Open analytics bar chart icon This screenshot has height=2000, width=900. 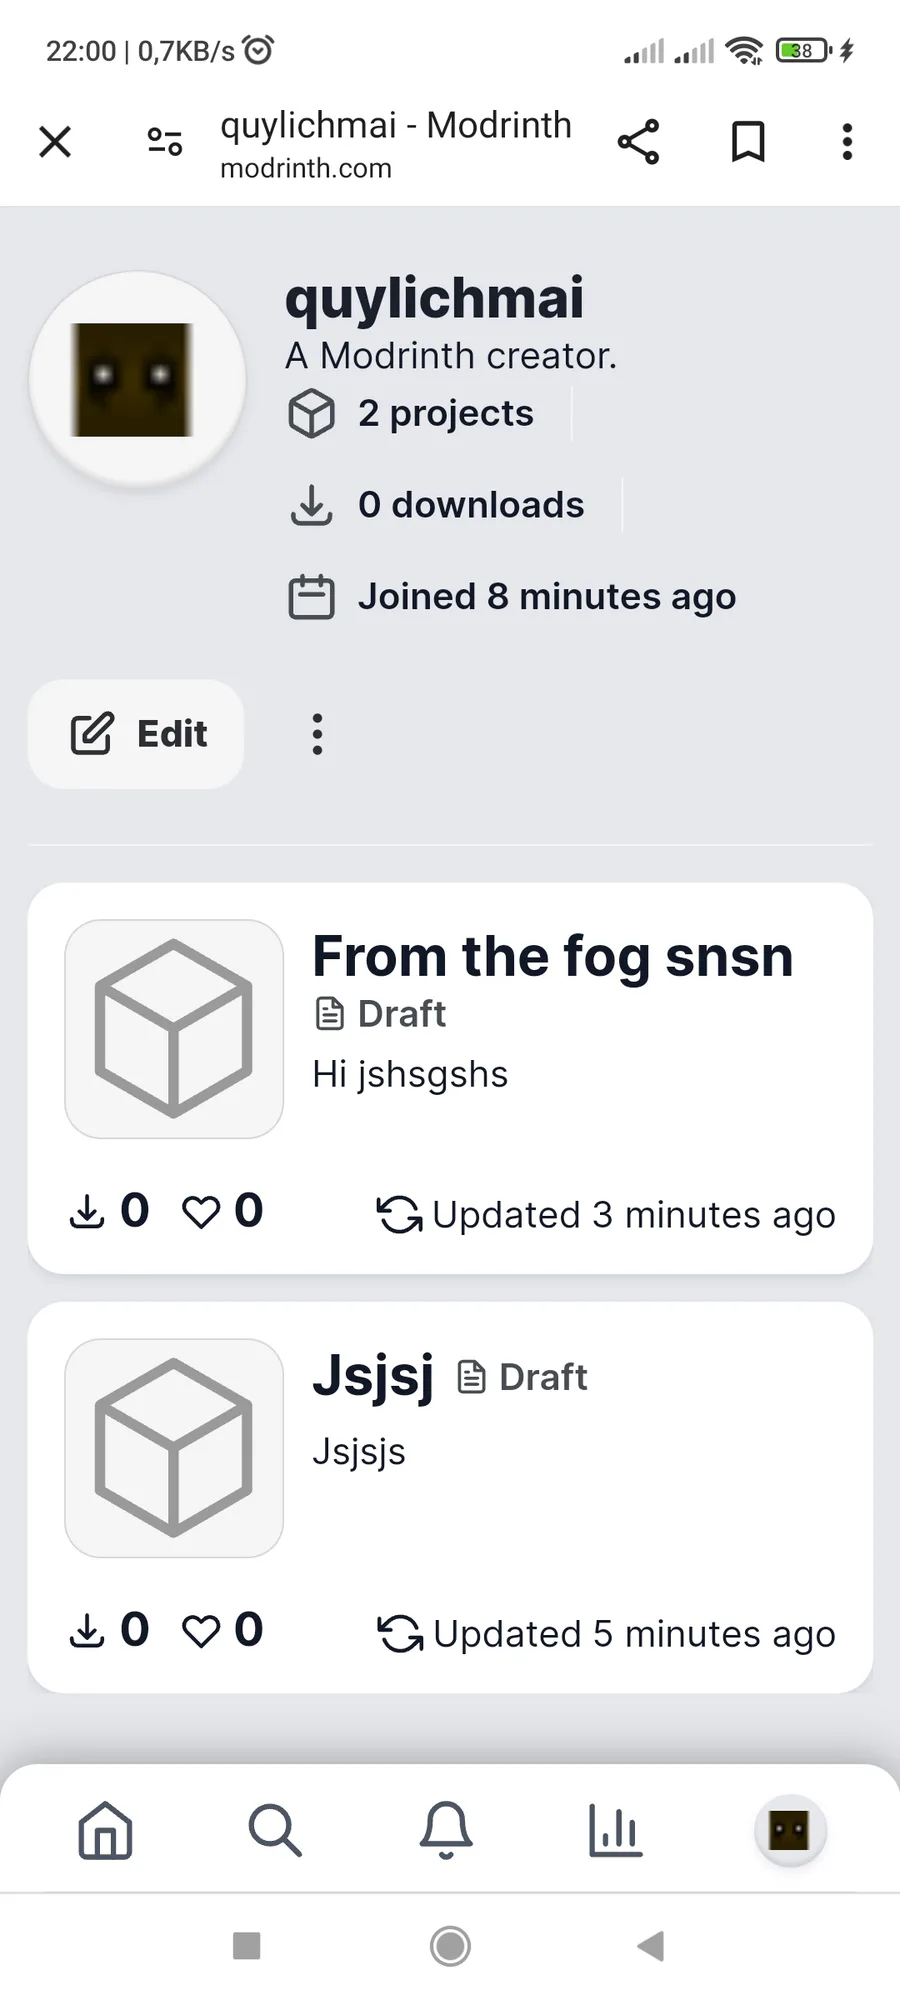click(x=615, y=1830)
